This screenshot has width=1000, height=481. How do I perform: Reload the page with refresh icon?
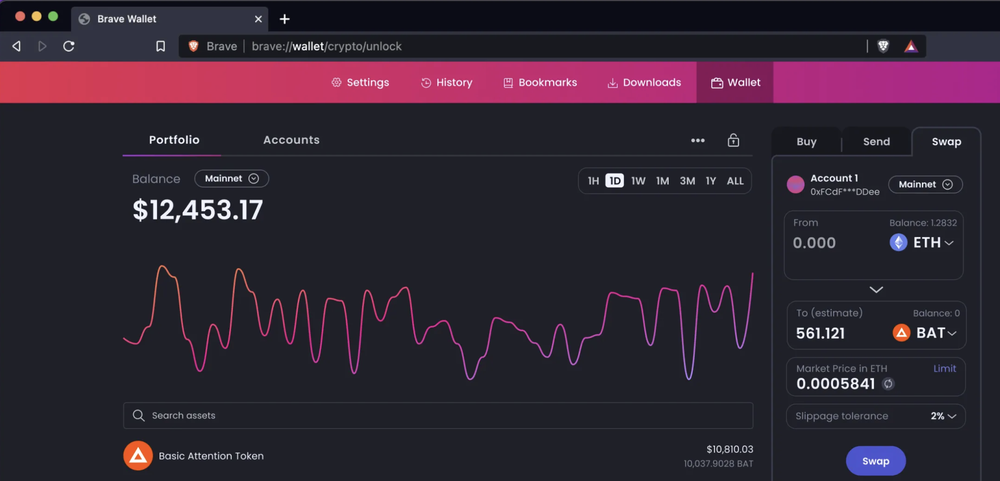coord(69,46)
